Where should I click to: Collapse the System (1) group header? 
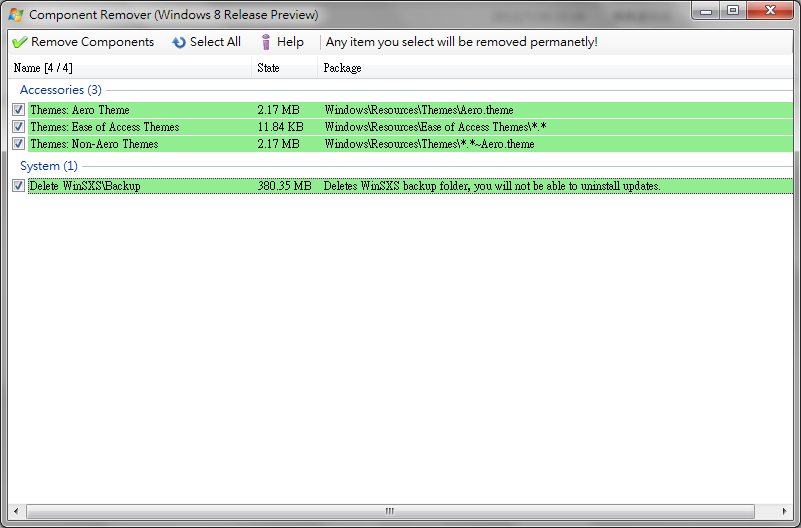point(49,166)
